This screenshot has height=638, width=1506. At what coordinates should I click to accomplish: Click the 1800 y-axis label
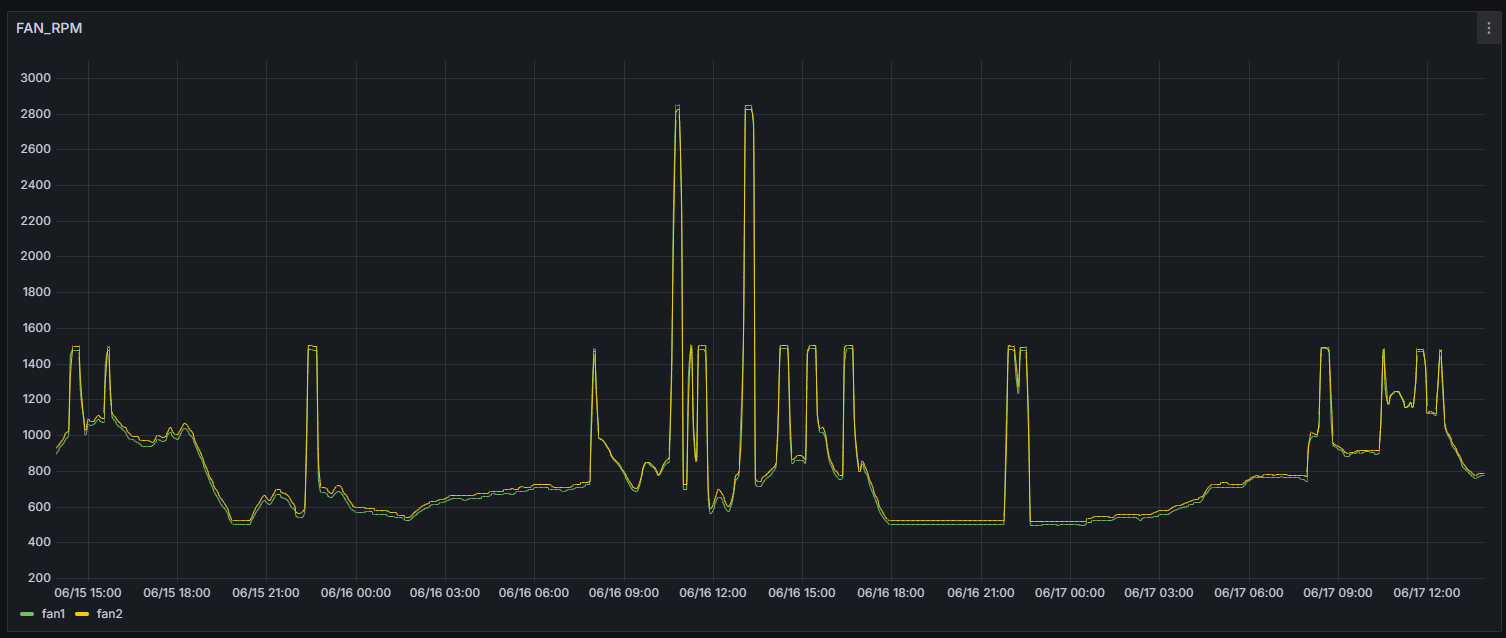(x=36, y=292)
